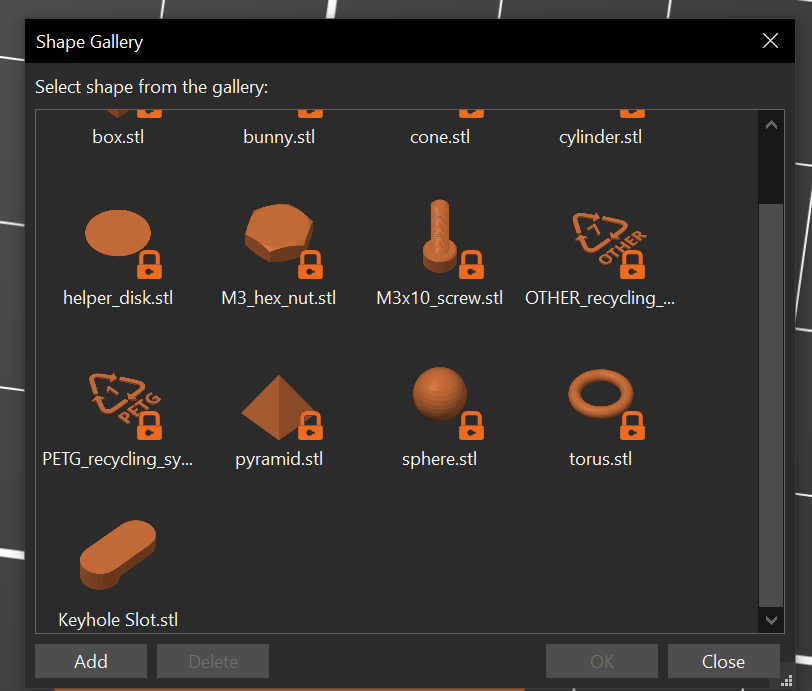Select the PETG recycling symbol shape
Screen dimensions: 812x691
tap(118, 400)
